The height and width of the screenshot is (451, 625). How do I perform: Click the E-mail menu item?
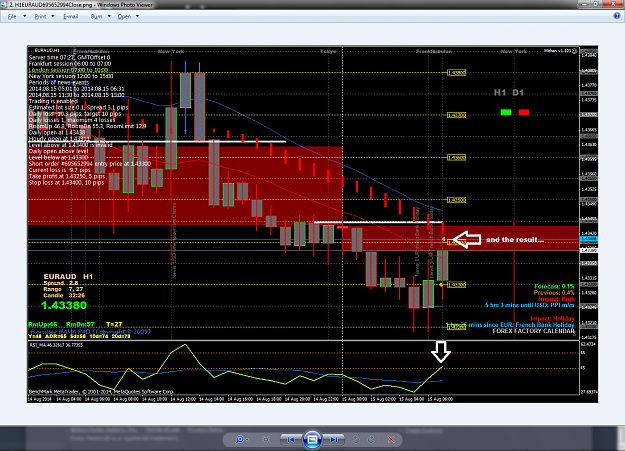tap(70, 16)
